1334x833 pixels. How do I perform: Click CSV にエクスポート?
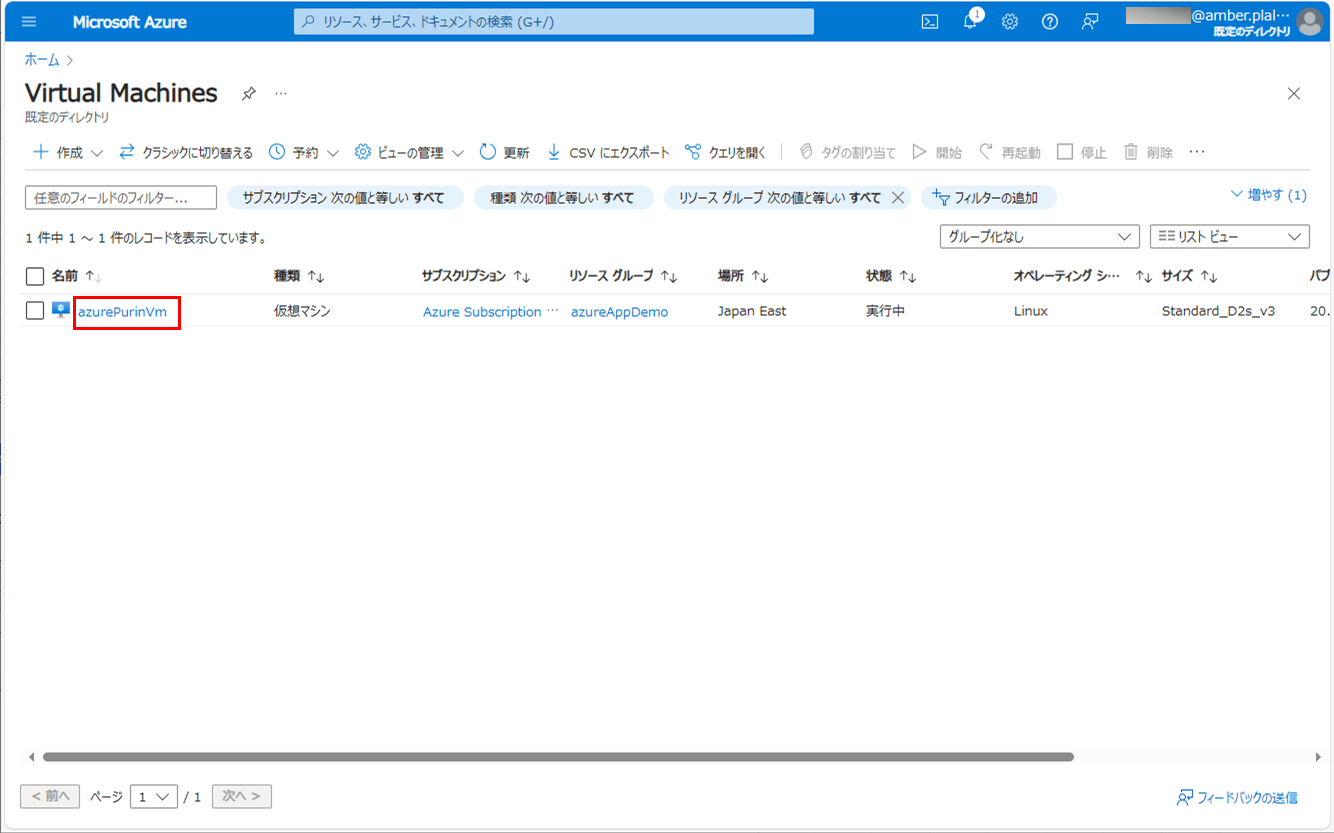pyautogui.click(x=608, y=153)
